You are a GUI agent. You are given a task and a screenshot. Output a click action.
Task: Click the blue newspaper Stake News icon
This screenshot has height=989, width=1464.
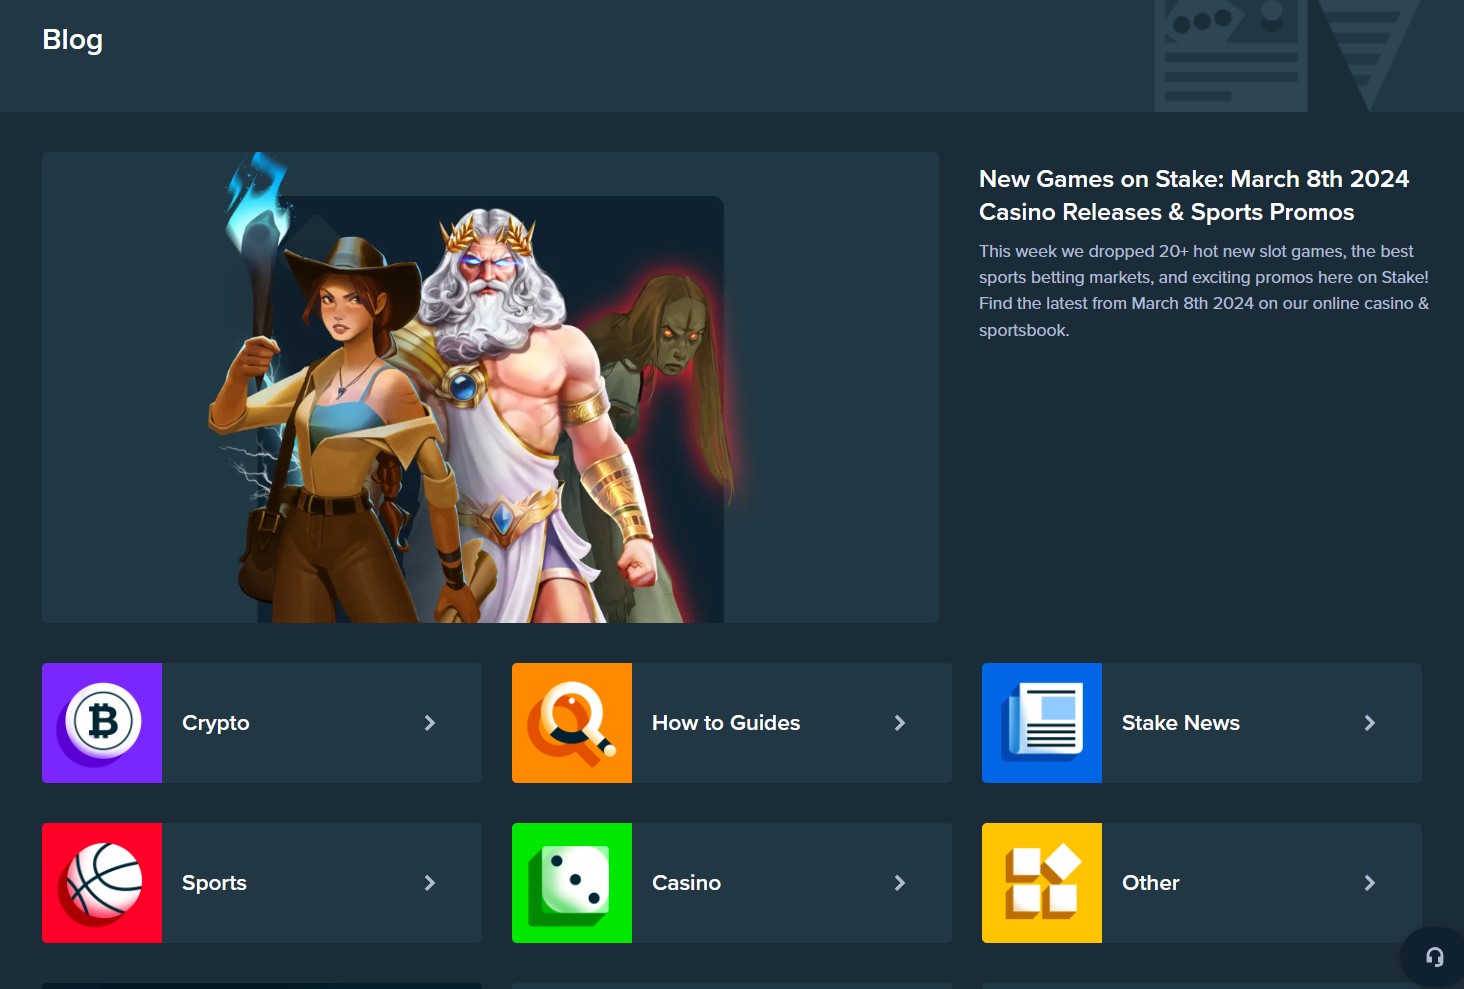[1042, 723]
